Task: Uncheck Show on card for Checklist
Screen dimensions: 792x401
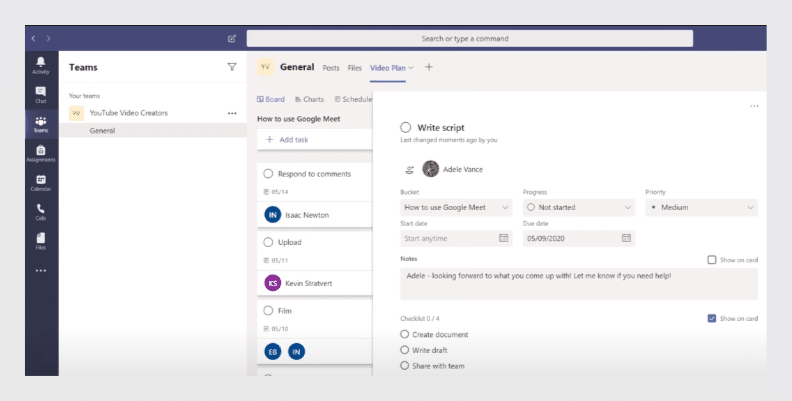Action: pyautogui.click(x=712, y=318)
